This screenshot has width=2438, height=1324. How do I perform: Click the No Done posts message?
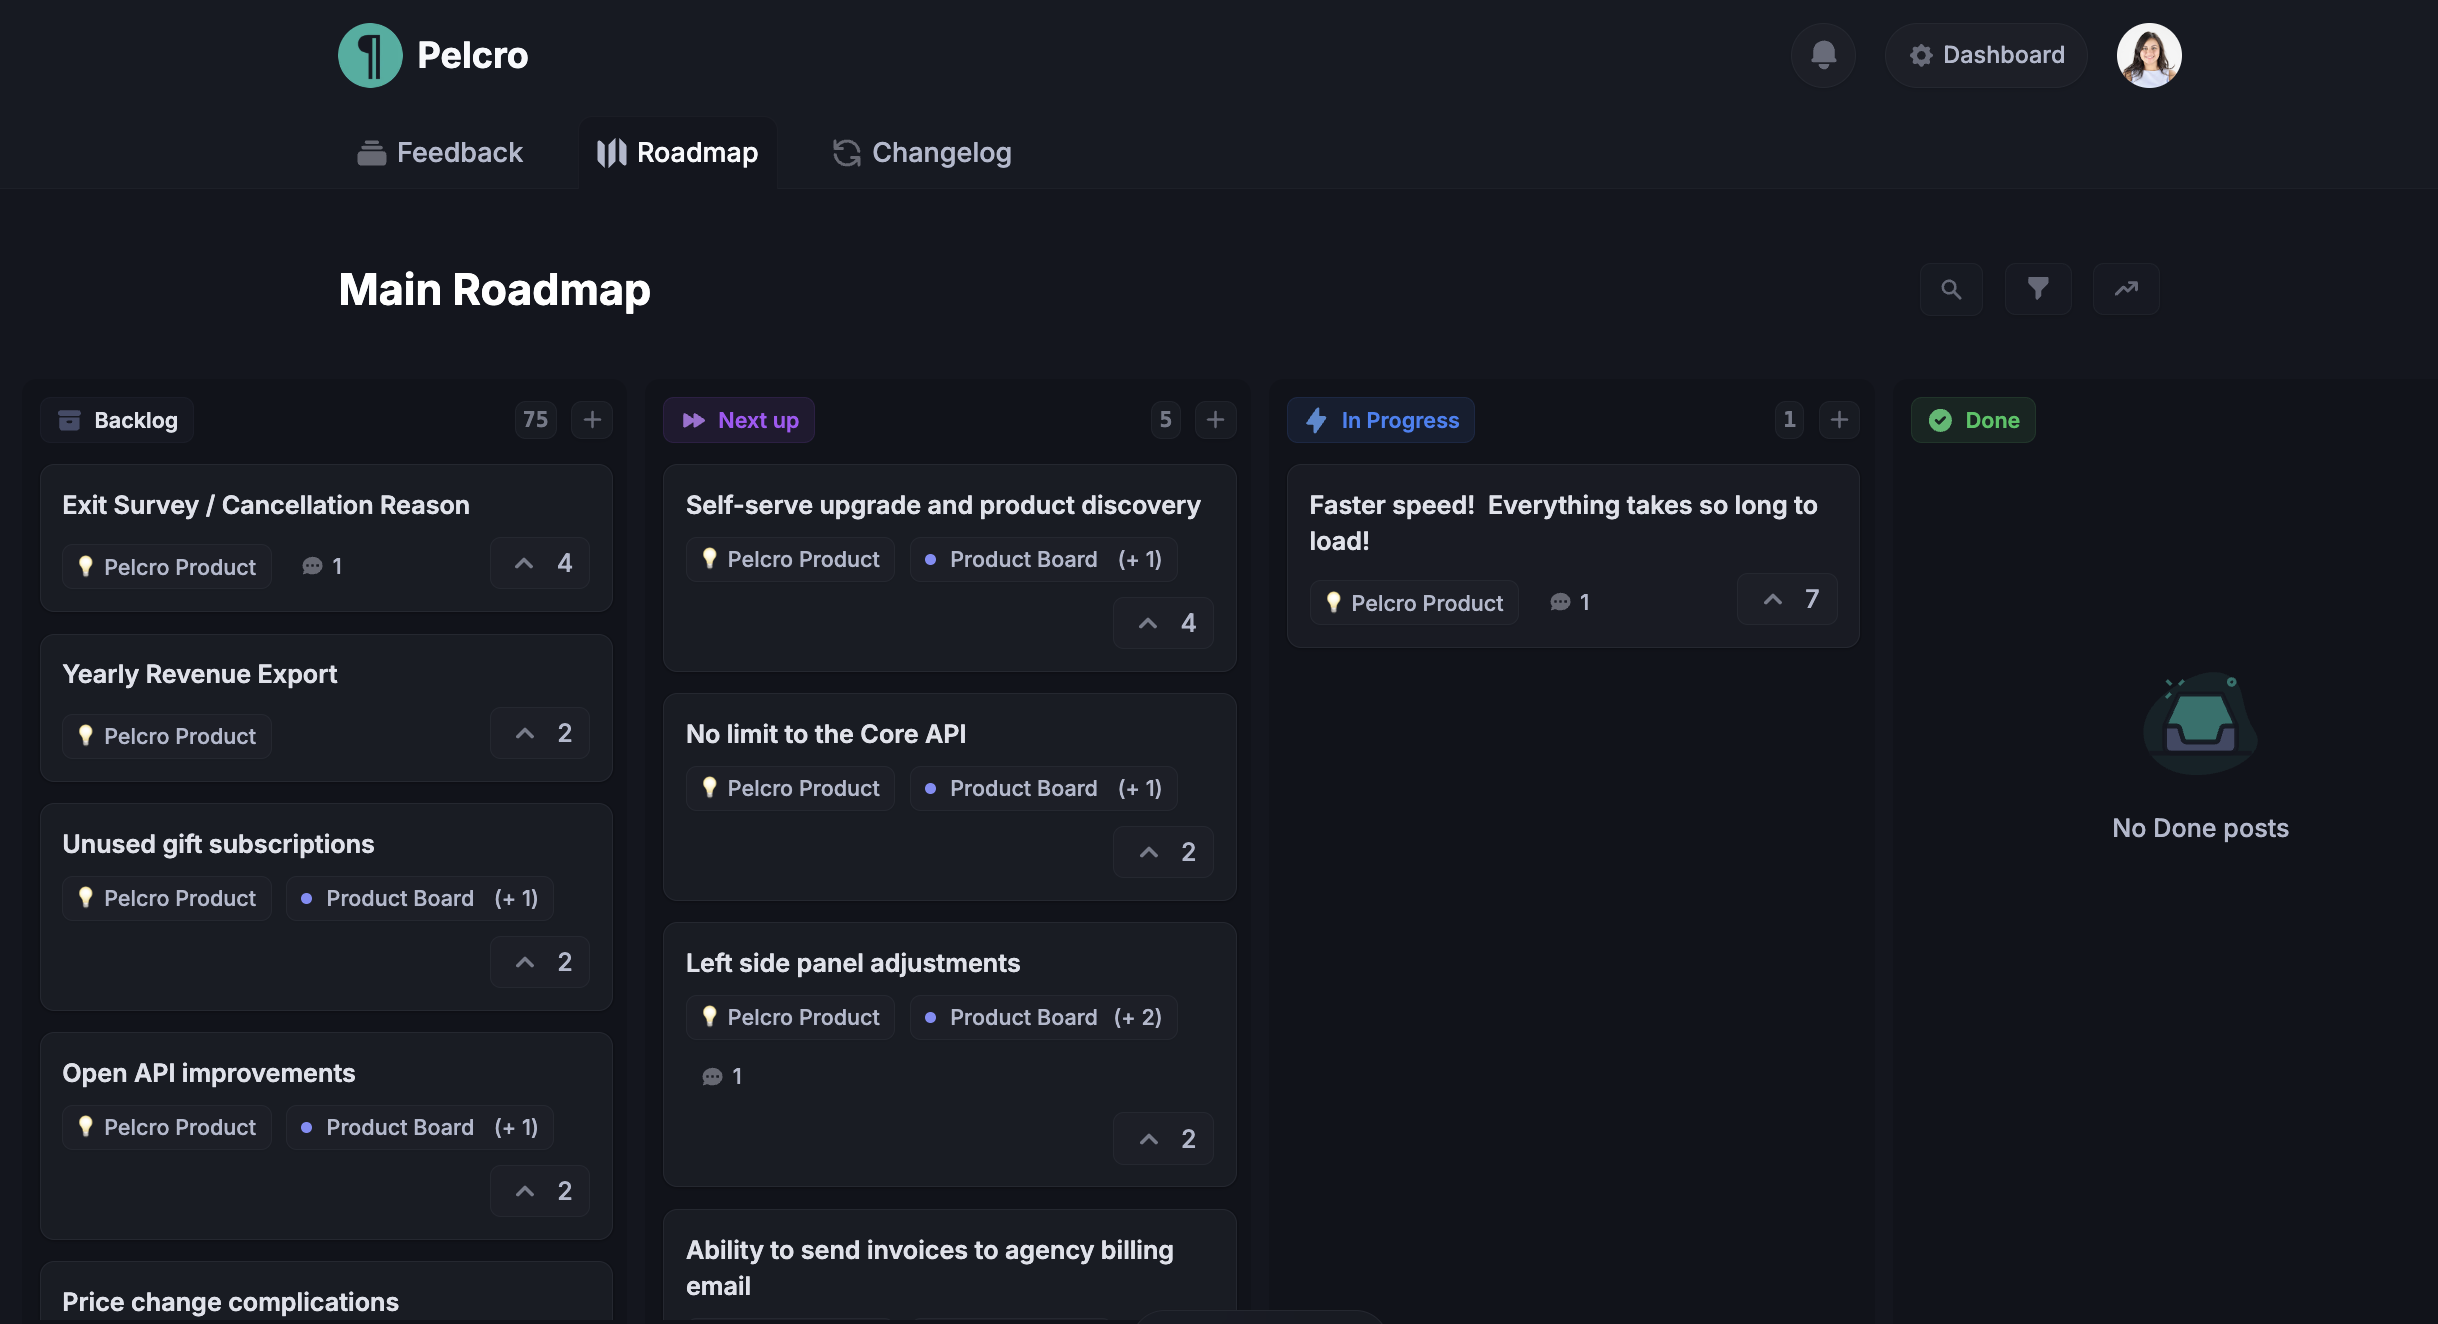(x=2200, y=828)
